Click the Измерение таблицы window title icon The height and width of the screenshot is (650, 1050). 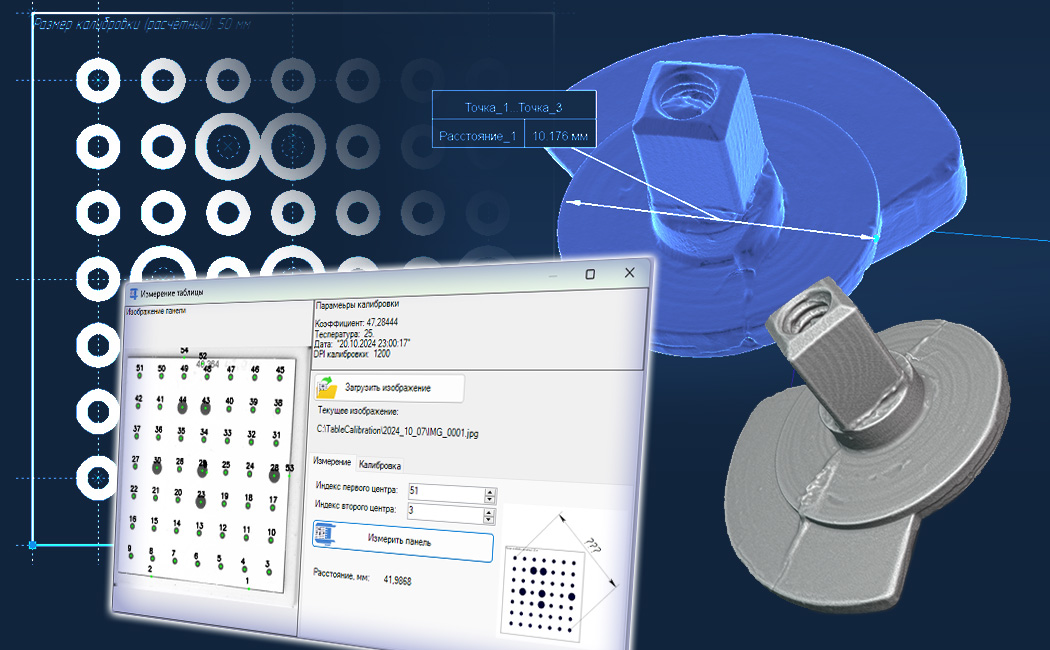133,294
